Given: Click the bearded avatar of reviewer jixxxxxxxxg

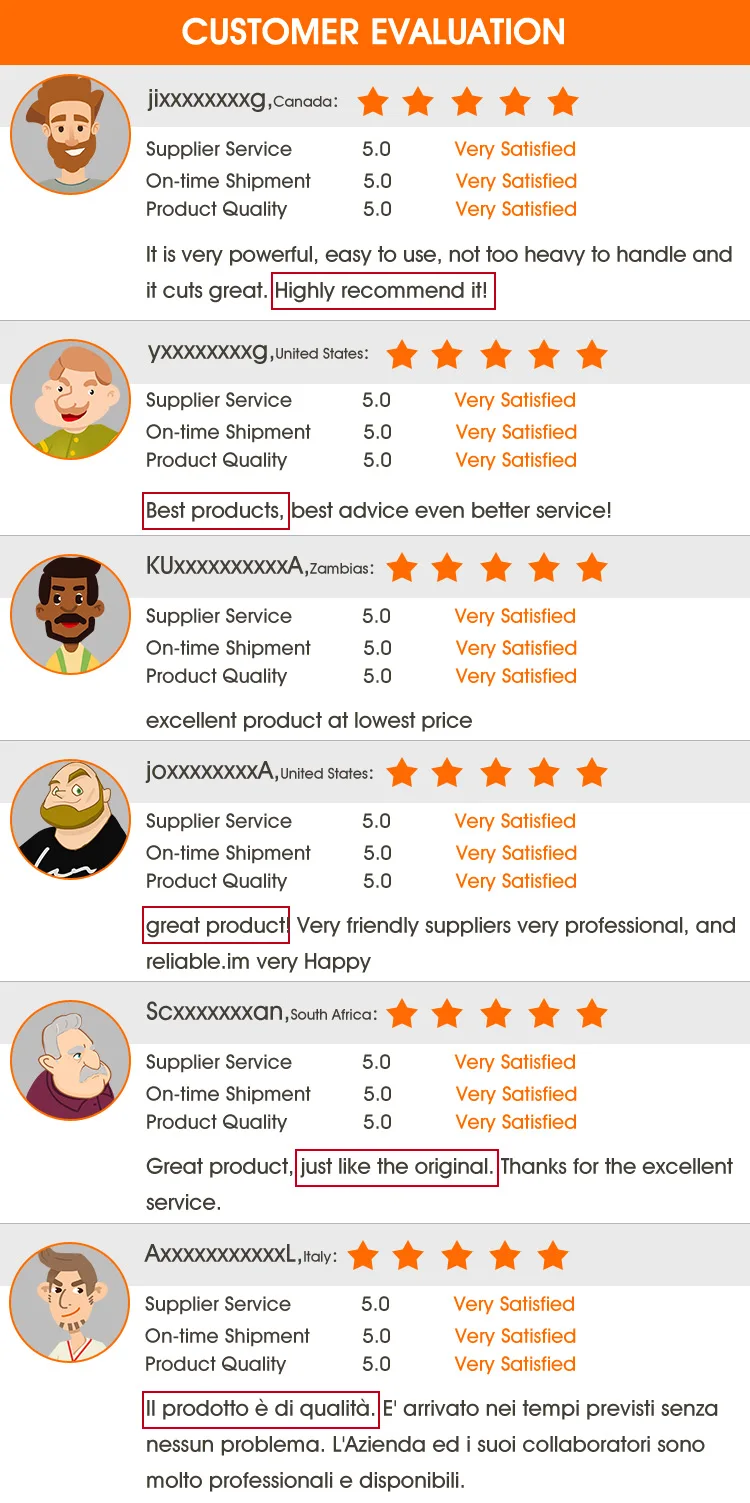Looking at the screenshot, I should tap(70, 135).
